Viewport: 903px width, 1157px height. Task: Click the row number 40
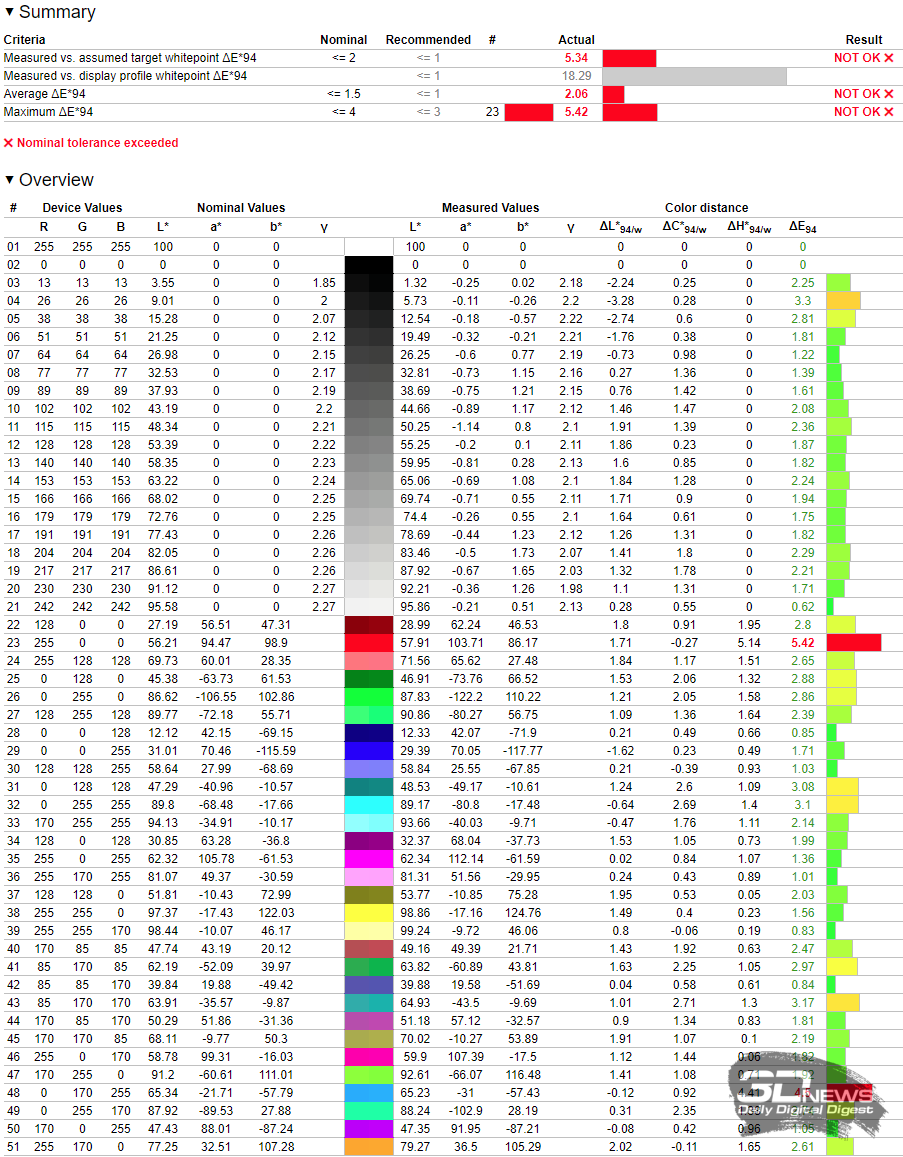pyautogui.click(x=13, y=949)
